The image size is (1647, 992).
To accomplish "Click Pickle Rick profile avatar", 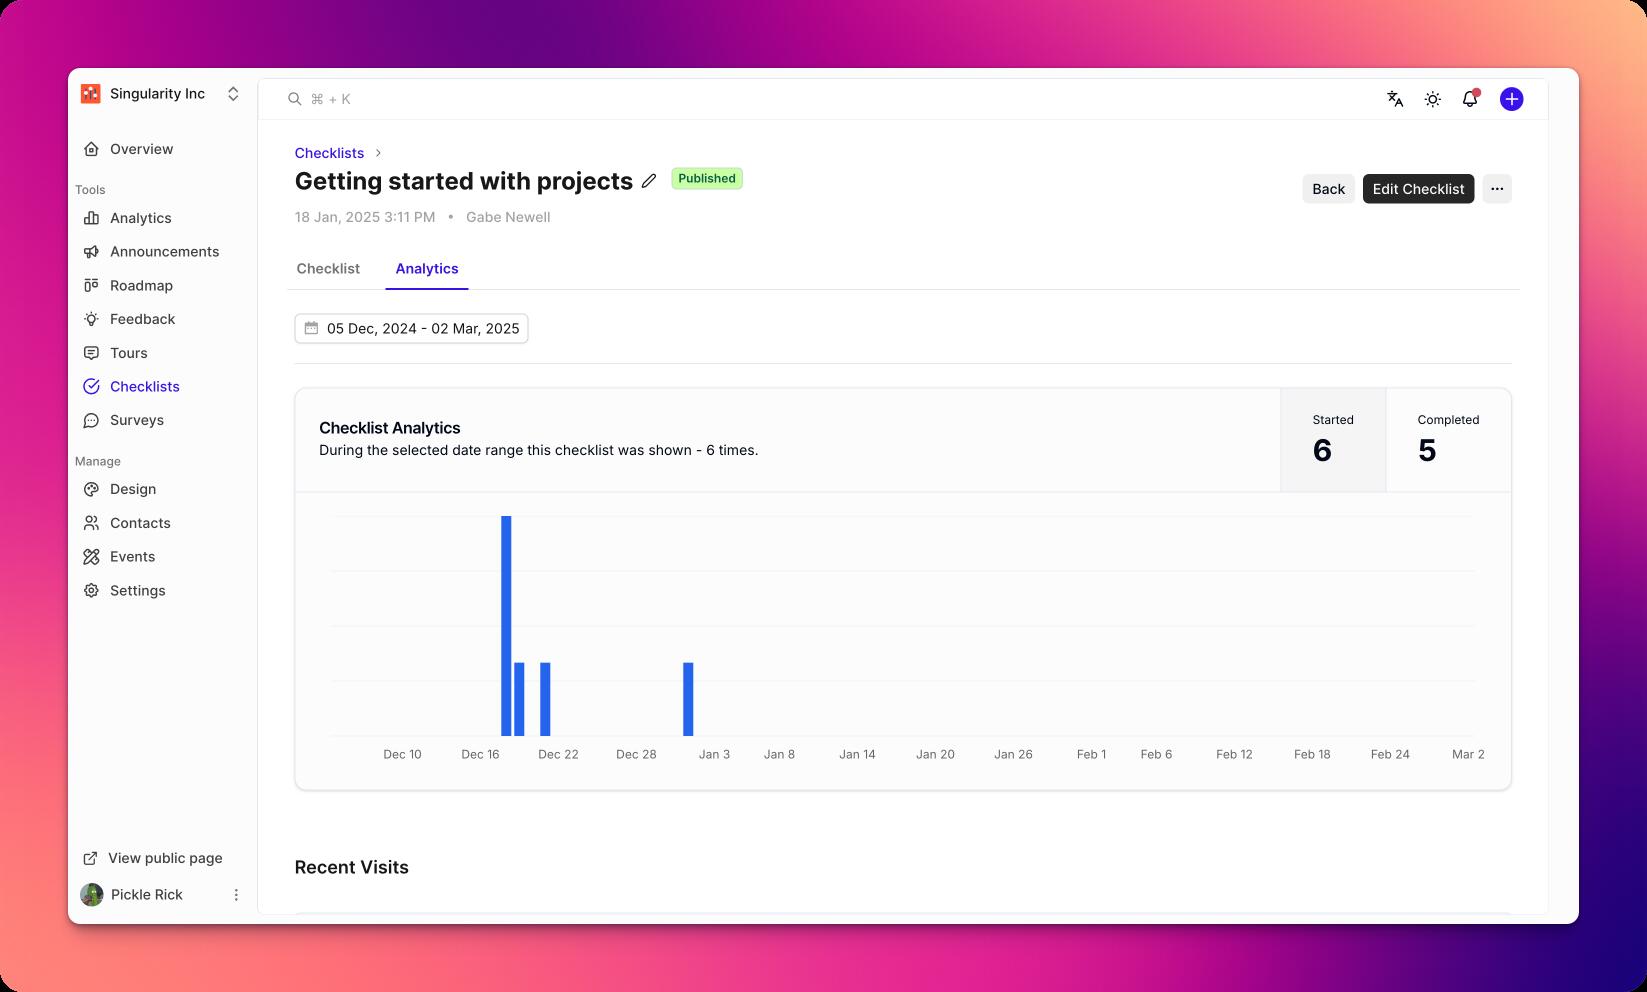I will point(92,895).
